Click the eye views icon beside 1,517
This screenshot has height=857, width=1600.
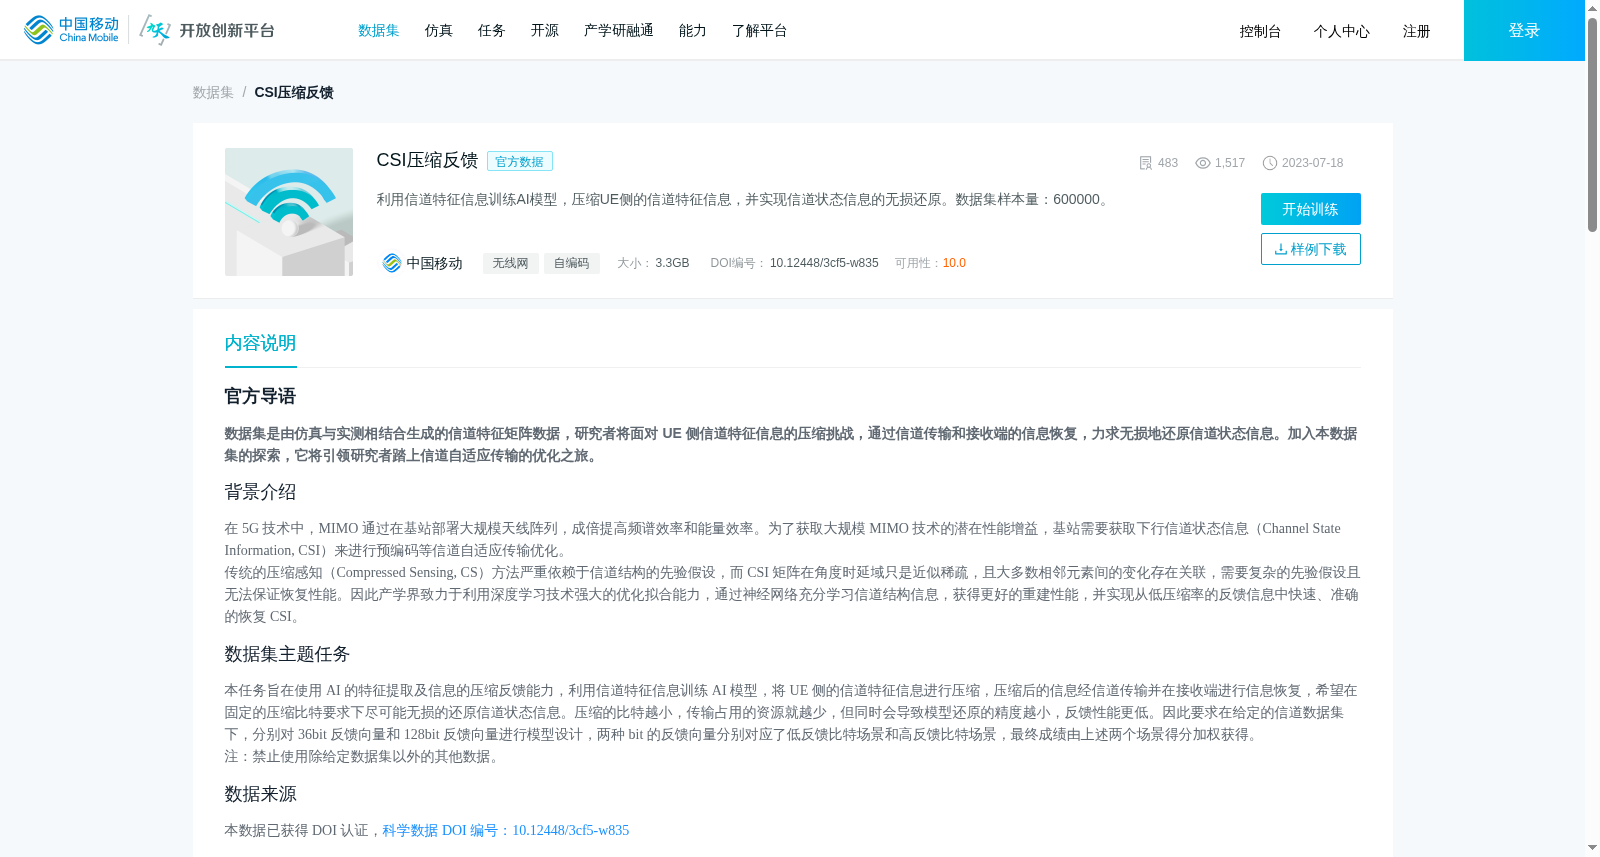[1203, 163]
